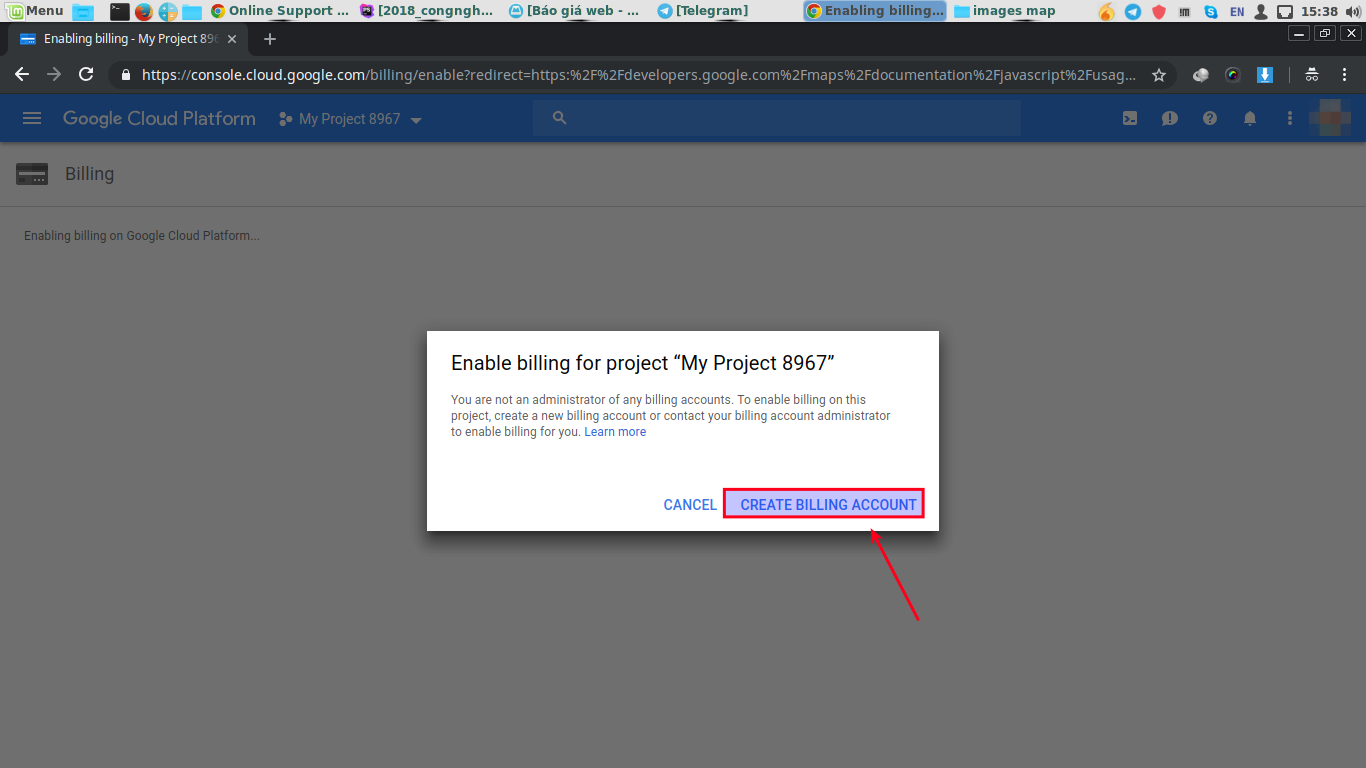This screenshot has height=768, width=1366.
Task: Click the padlock site info icon
Action: pyautogui.click(x=126, y=75)
